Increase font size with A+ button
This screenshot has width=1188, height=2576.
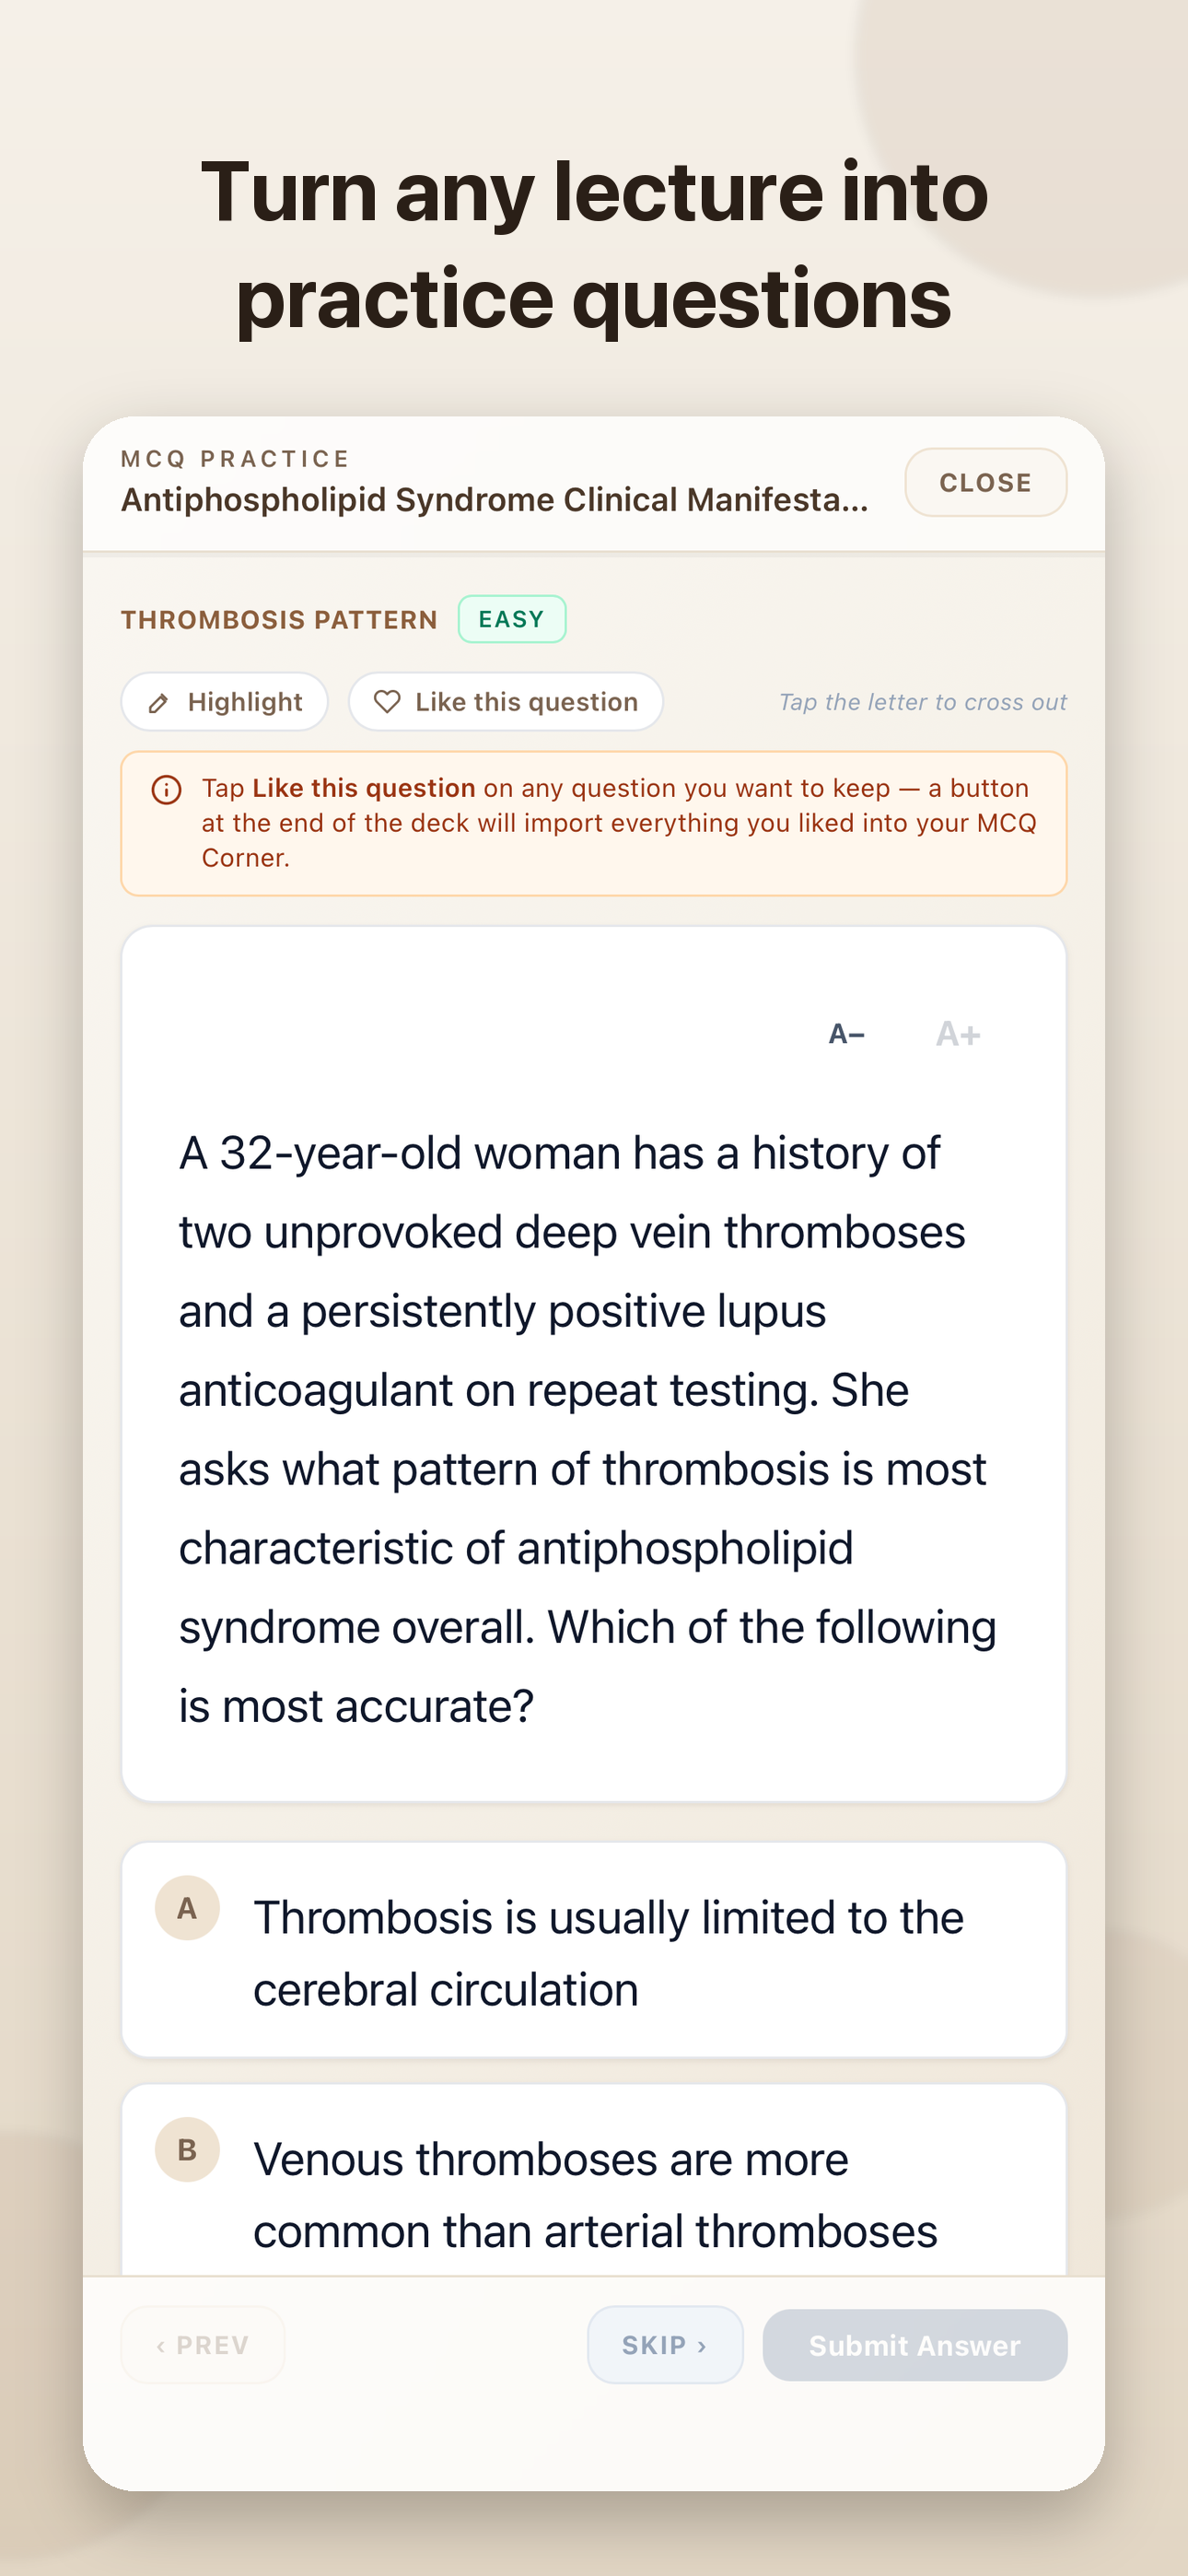point(958,1034)
